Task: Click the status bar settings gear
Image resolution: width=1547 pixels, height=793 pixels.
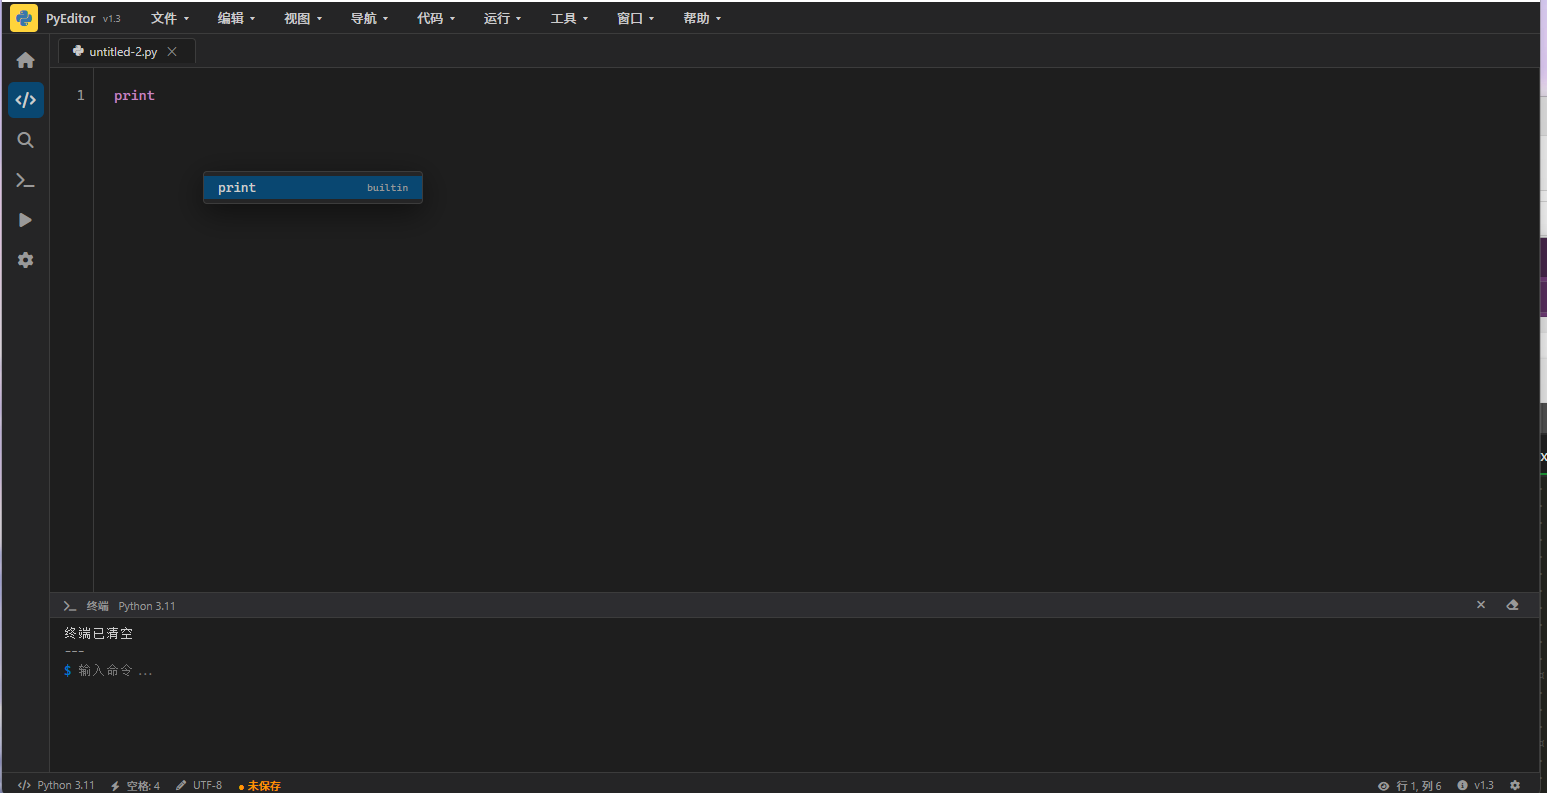Action: coord(1515,785)
